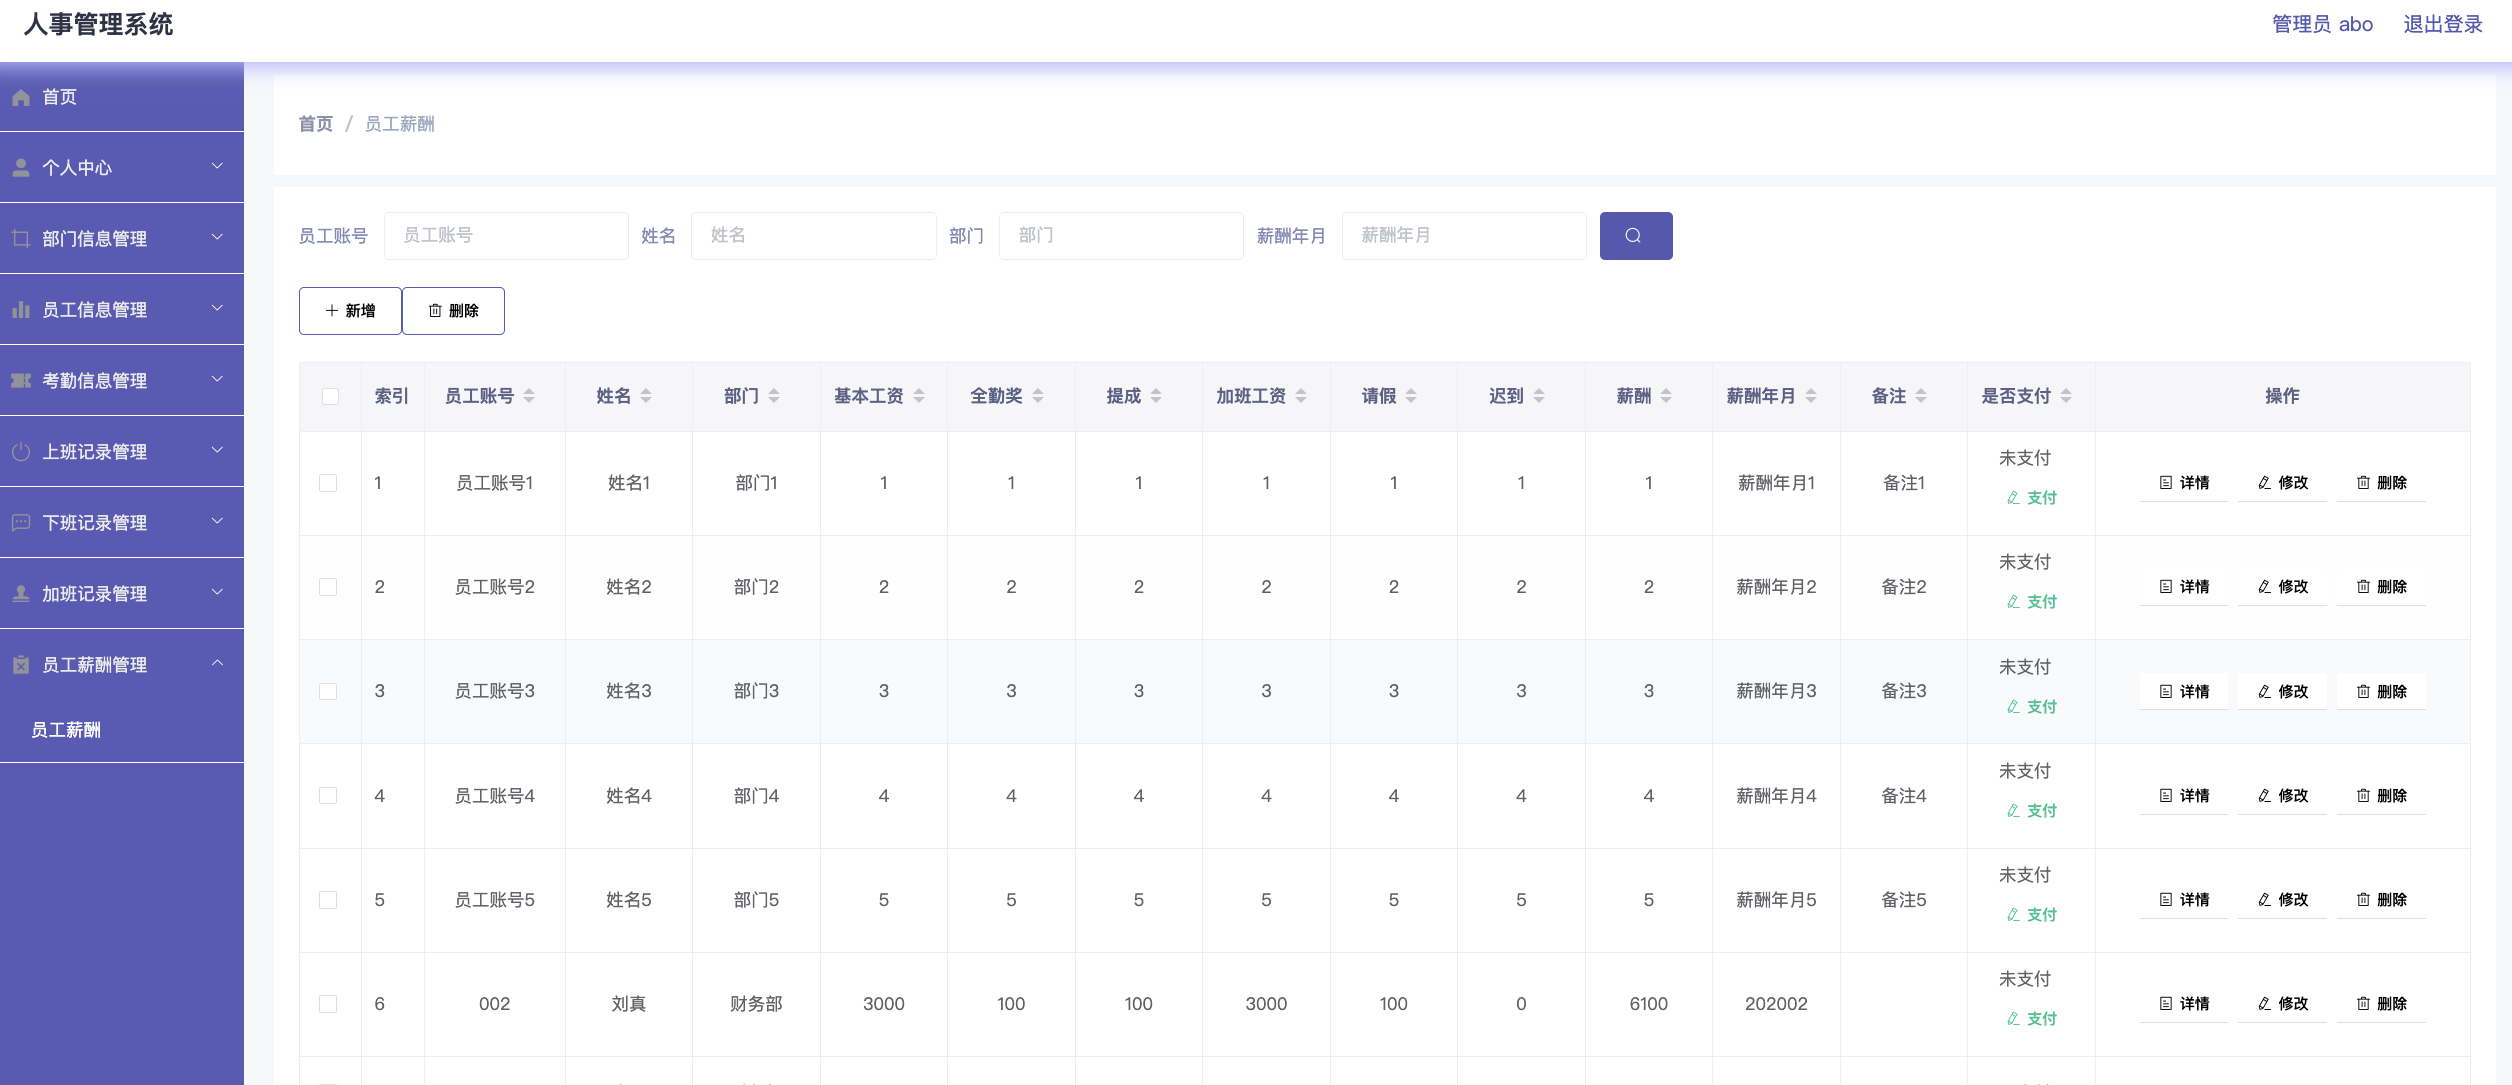Click 修改 for row 刘真
This screenshot has width=2512, height=1085.
click(x=2283, y=1004)
